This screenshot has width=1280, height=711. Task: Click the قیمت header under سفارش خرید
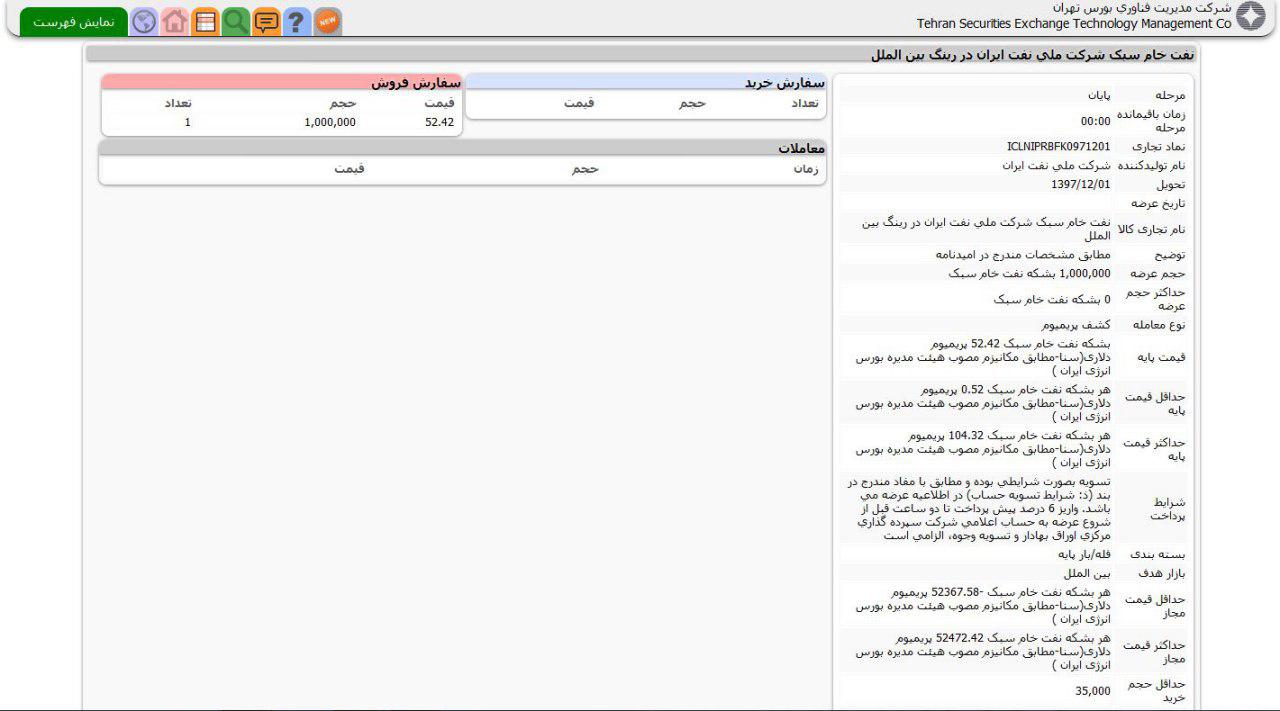(x=579, y=103)
